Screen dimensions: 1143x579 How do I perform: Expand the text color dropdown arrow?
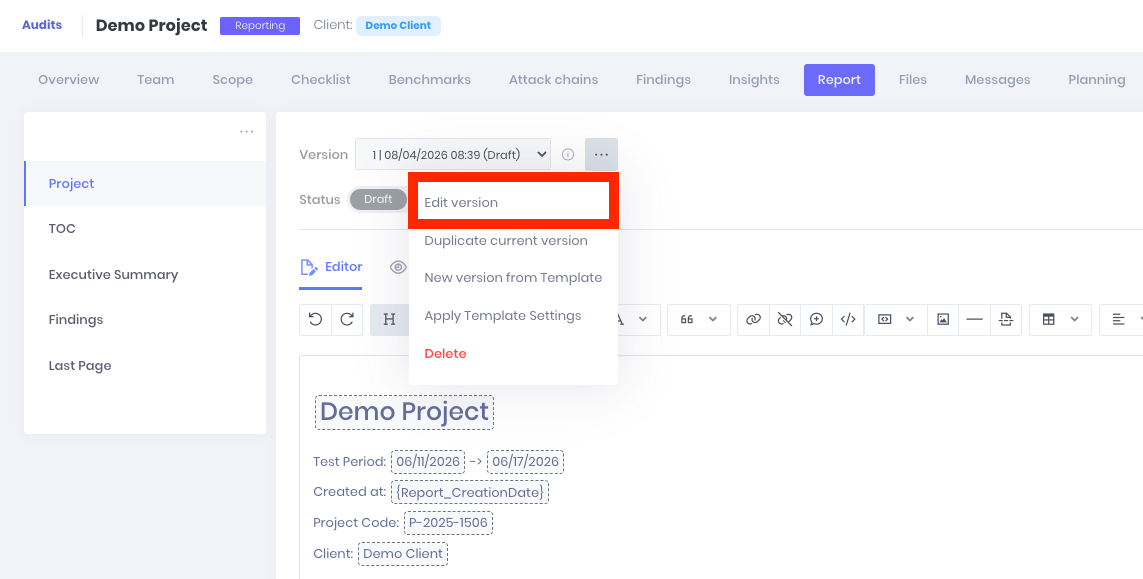643,319
